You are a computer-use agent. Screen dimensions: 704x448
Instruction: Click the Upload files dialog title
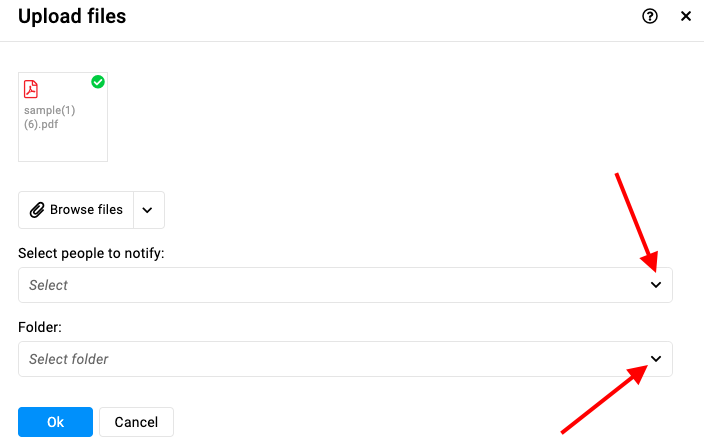tap(72, 17)
